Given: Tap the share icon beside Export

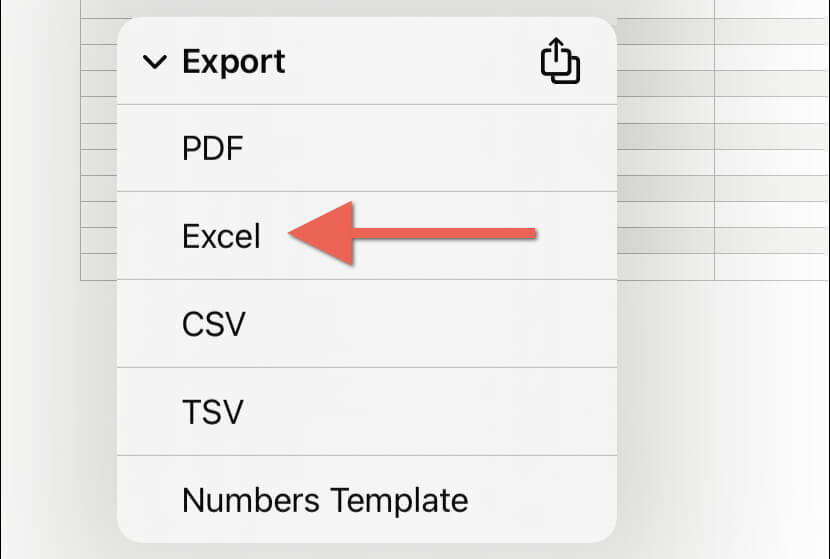Looking at the screenshot, I should click(560, 60).
